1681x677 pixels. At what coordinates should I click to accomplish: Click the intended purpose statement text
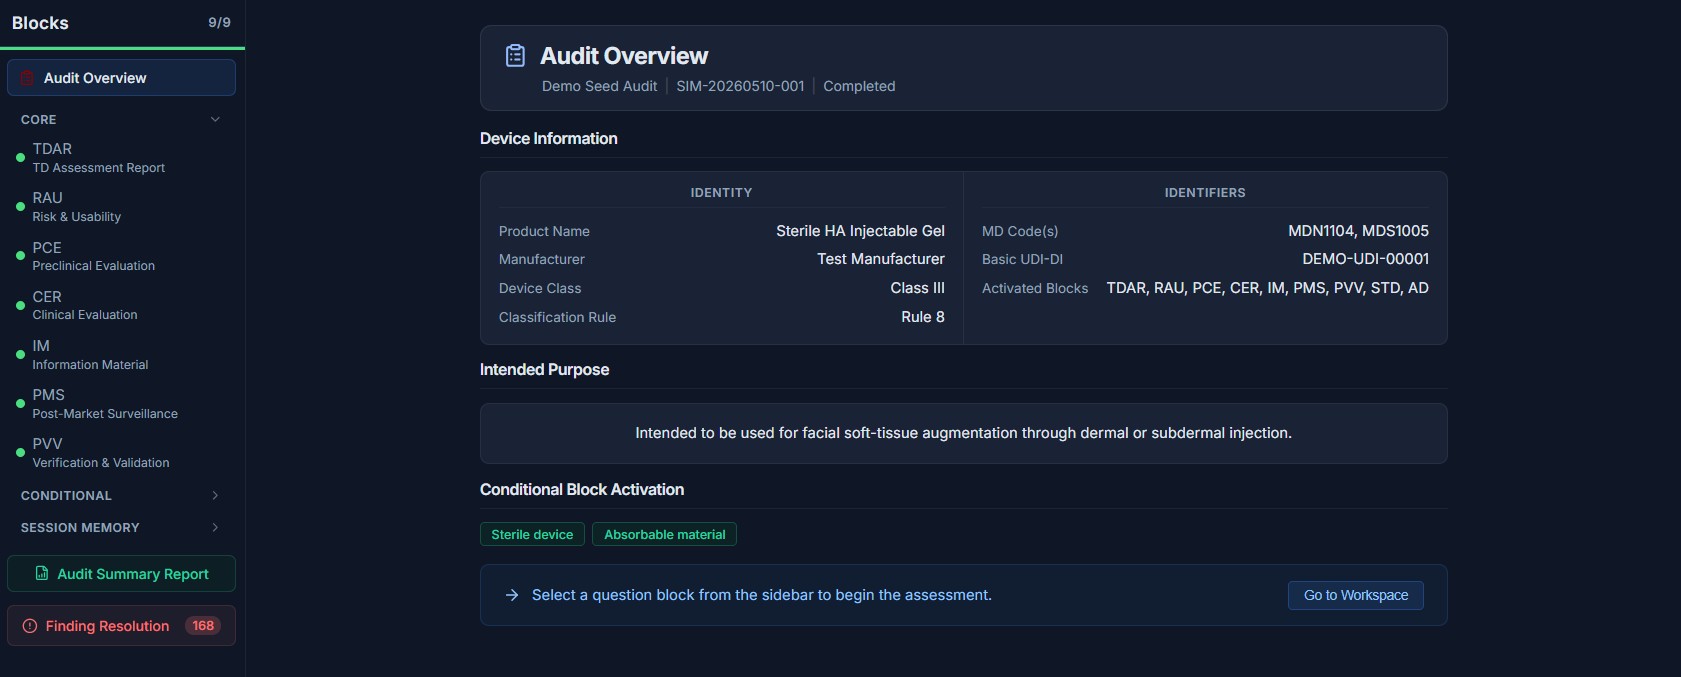point(963,433)
